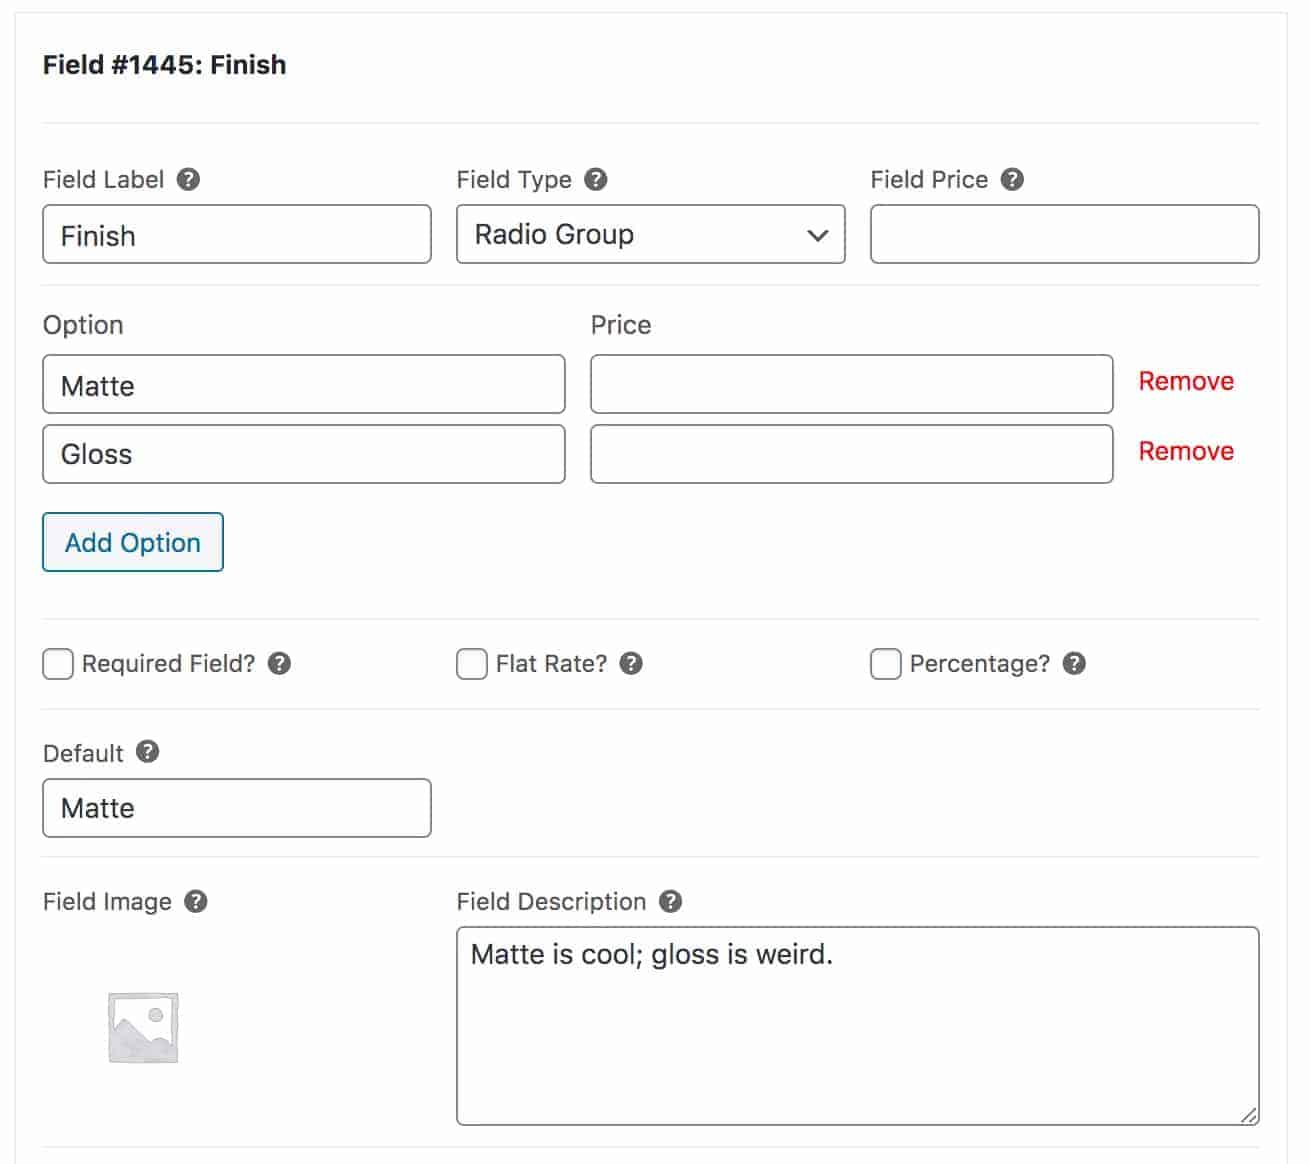Click the Field Label help icon
This screenshot has width=1310, height=1164.
coord(188,179)
